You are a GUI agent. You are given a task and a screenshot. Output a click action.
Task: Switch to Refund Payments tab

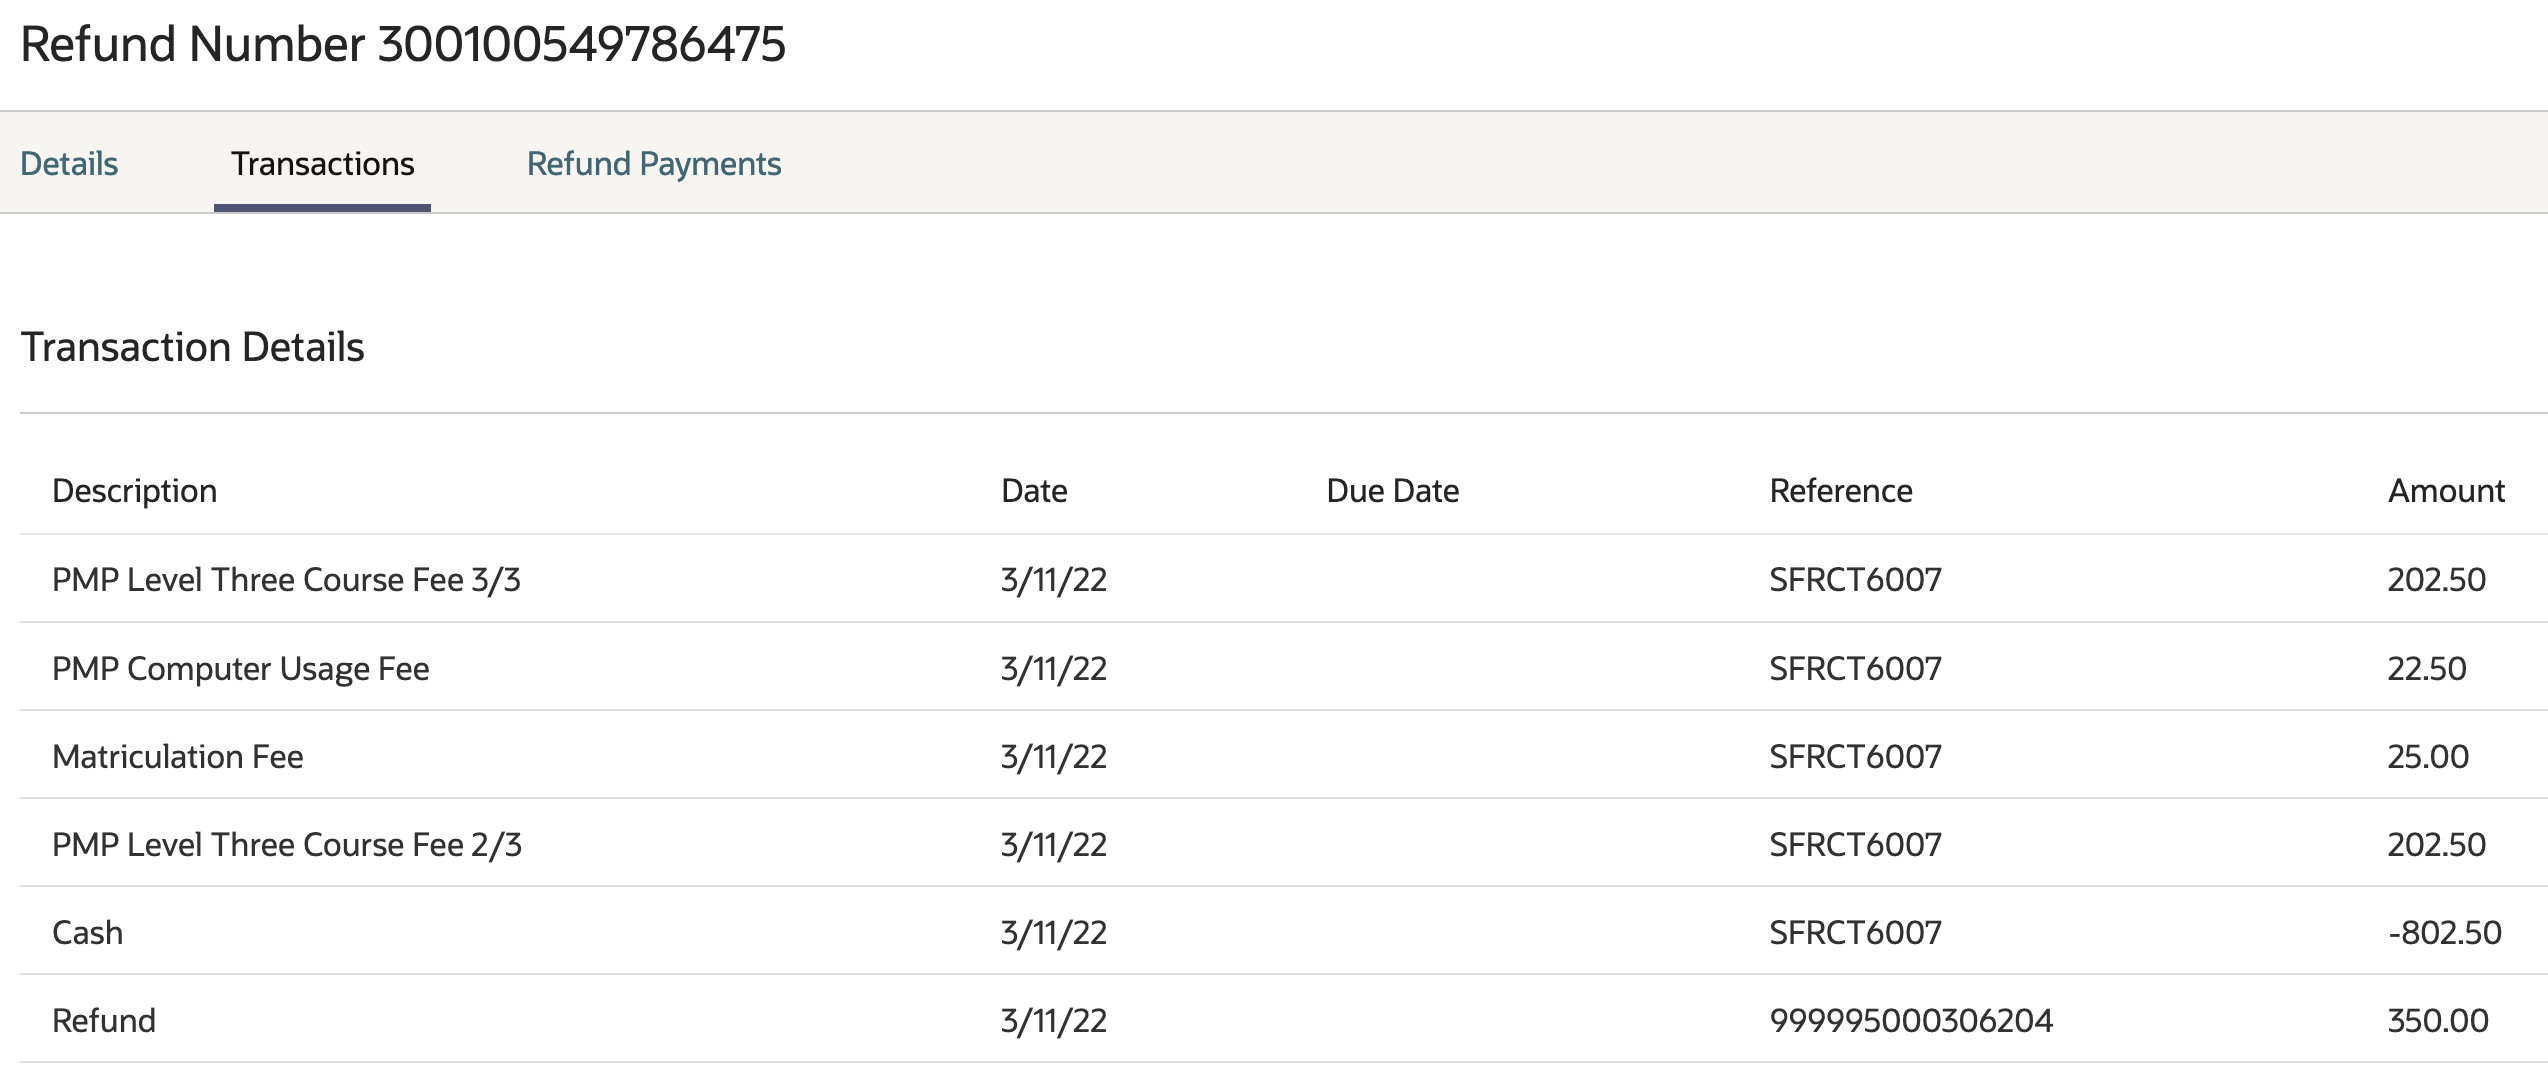[654, 164]
